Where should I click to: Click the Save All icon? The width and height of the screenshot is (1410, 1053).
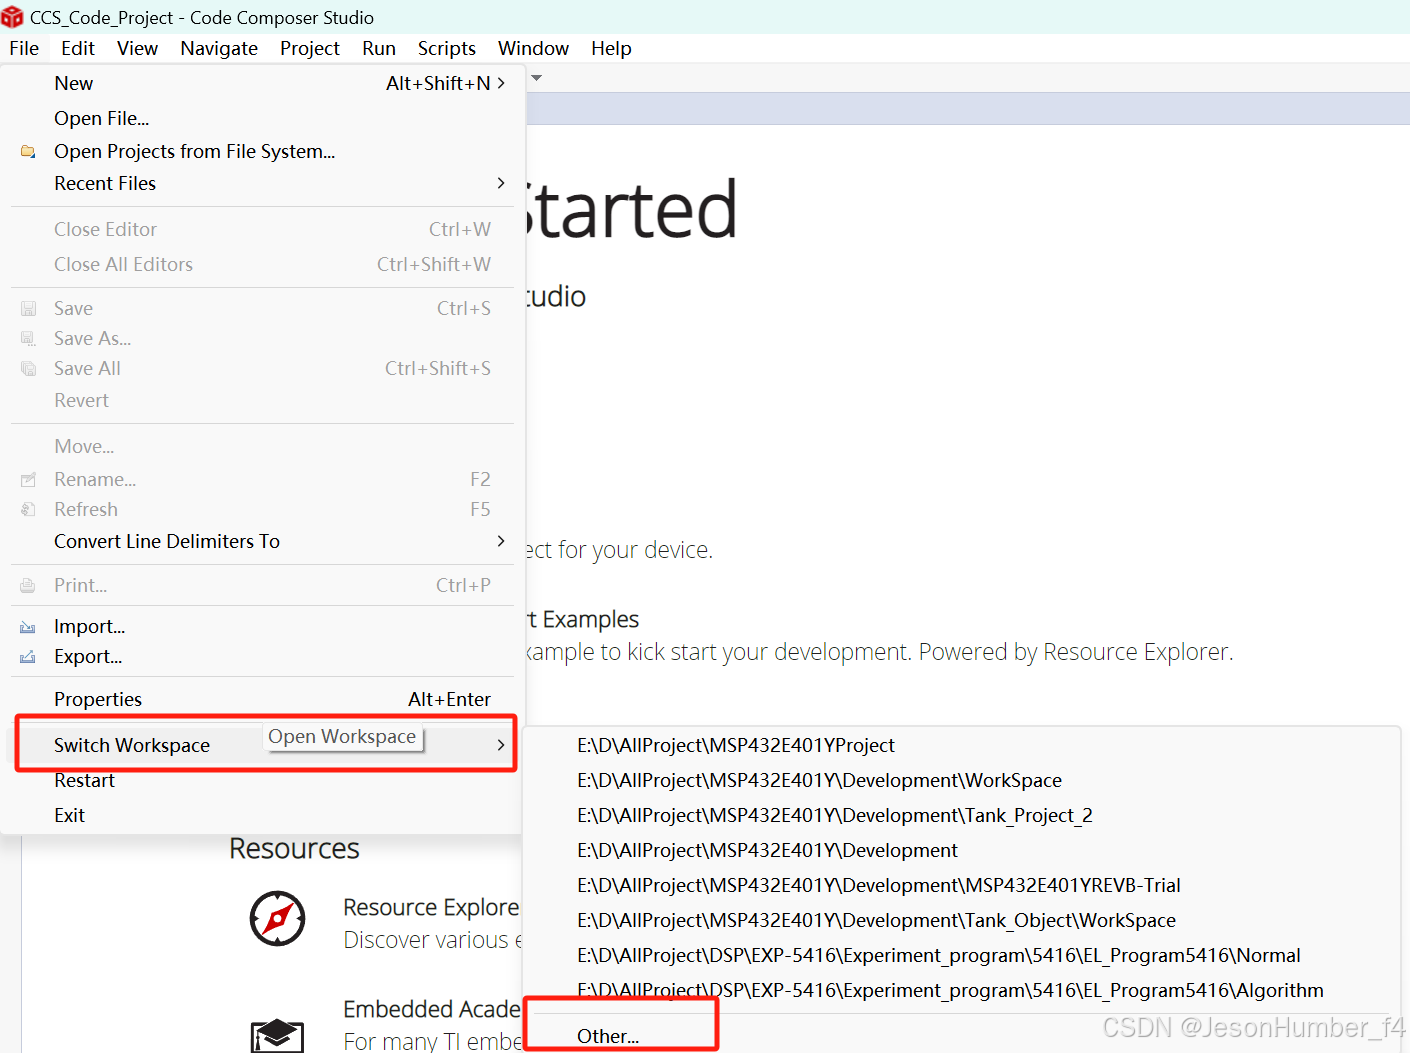28,368
